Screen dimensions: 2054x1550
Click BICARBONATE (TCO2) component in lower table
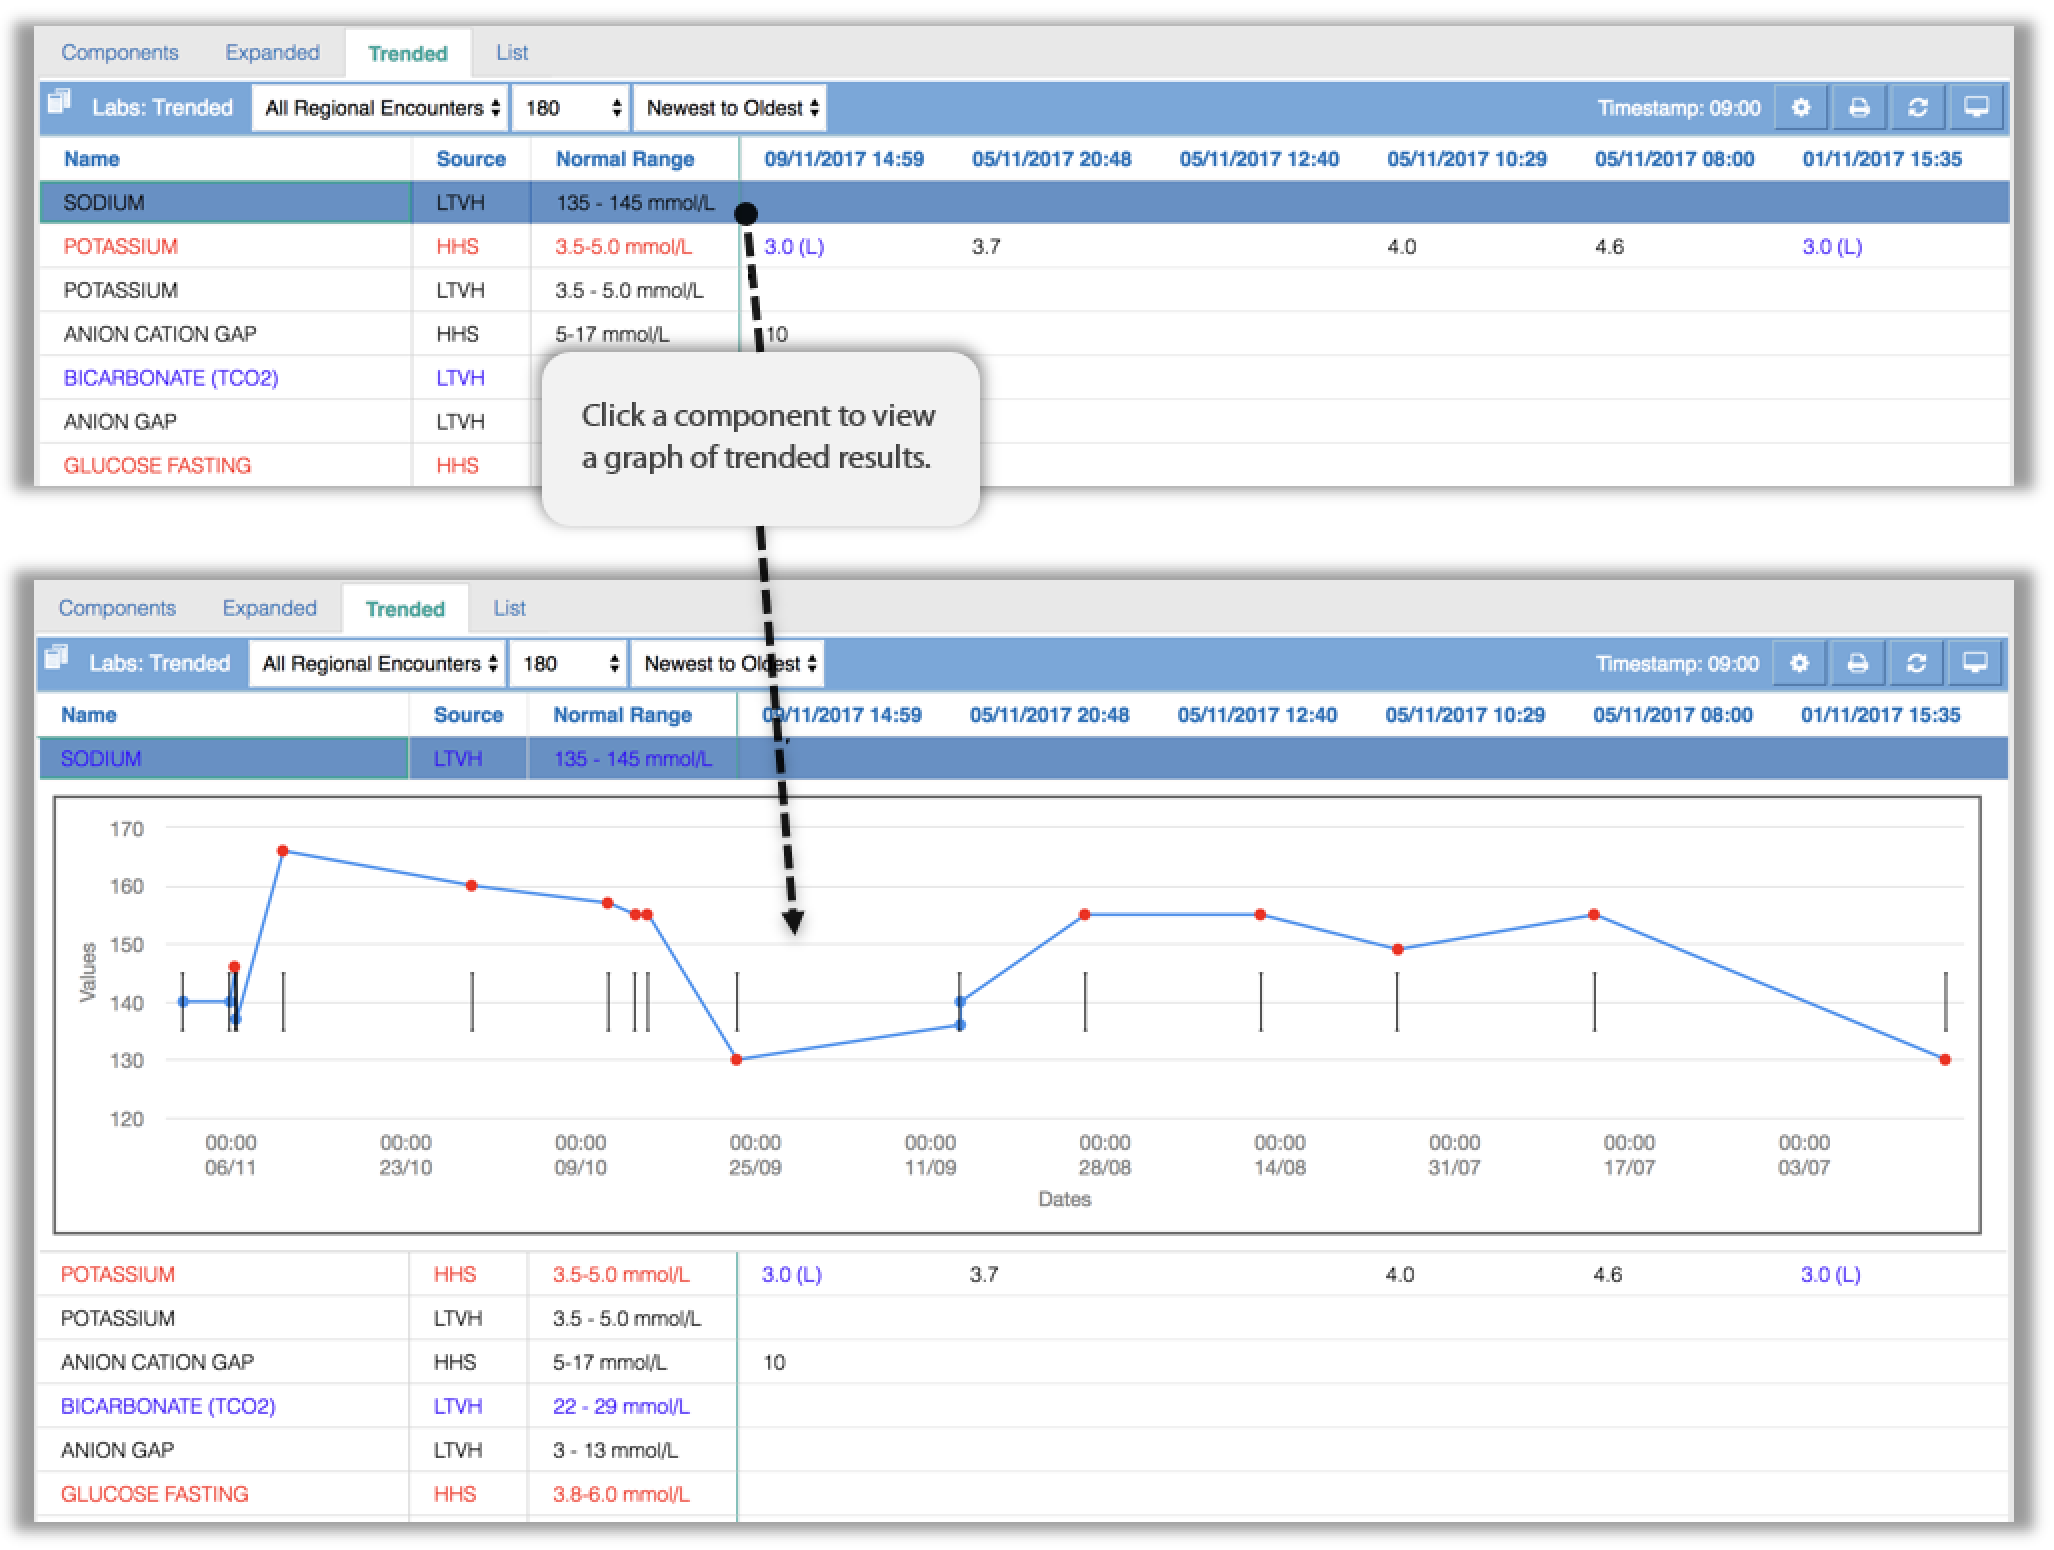pos(168,1406)
